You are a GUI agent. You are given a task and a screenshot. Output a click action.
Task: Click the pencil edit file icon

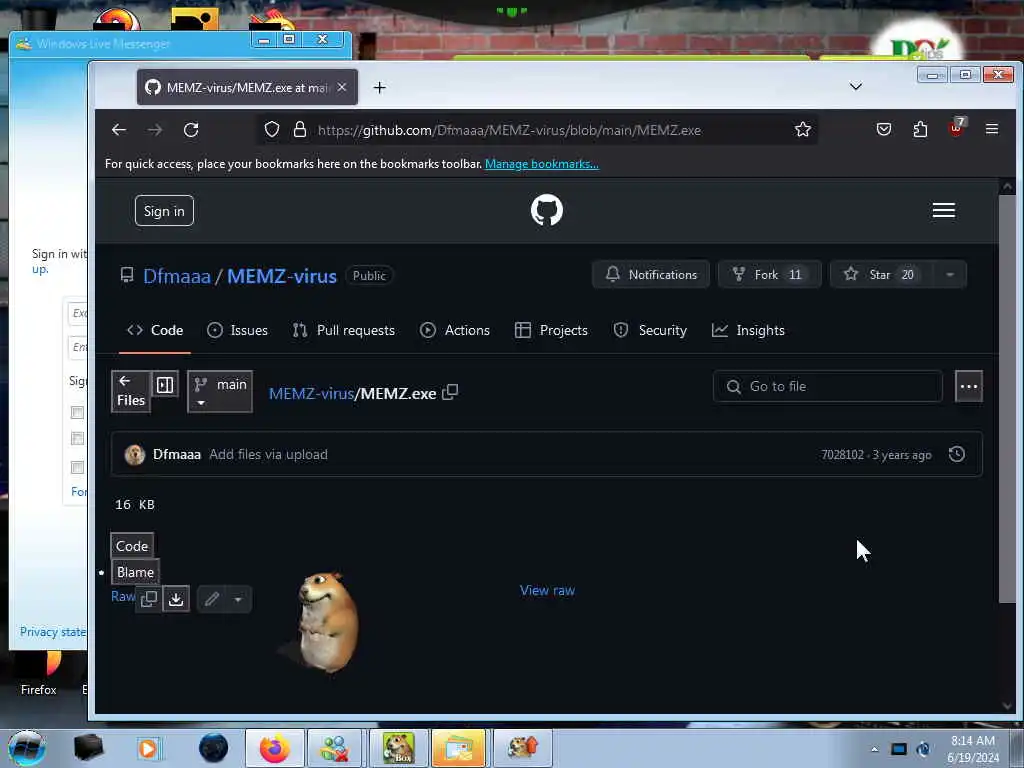pos(212,599)
